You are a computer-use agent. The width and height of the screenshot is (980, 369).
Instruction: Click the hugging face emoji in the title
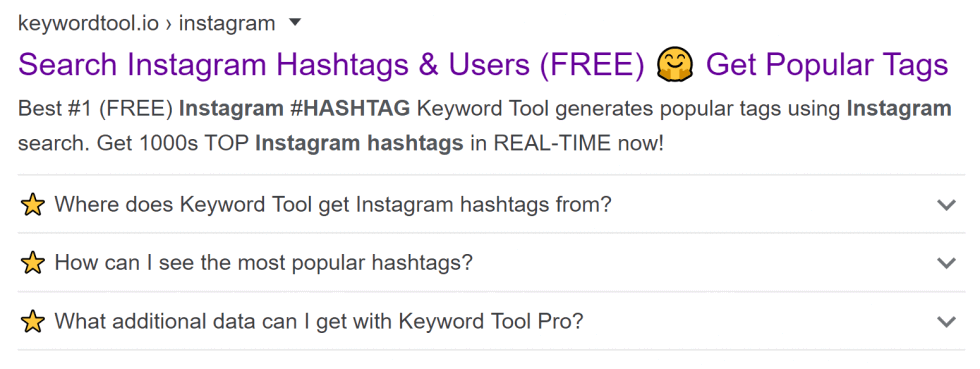point(675,65)
